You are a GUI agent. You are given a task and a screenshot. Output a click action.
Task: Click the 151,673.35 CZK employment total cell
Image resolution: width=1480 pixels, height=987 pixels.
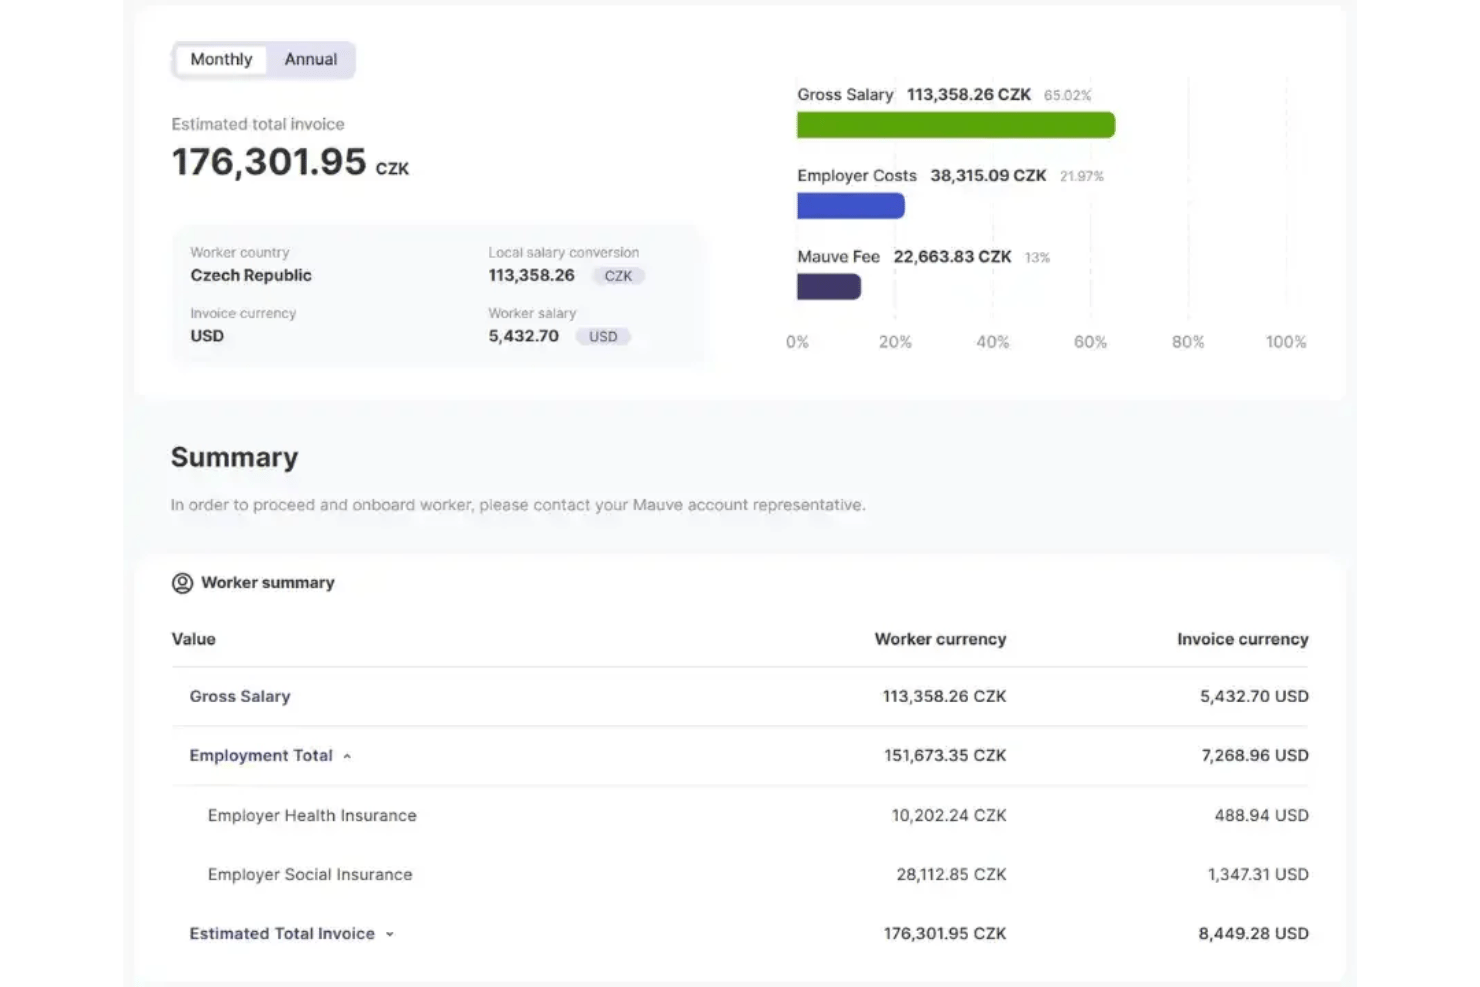[945, 755]
